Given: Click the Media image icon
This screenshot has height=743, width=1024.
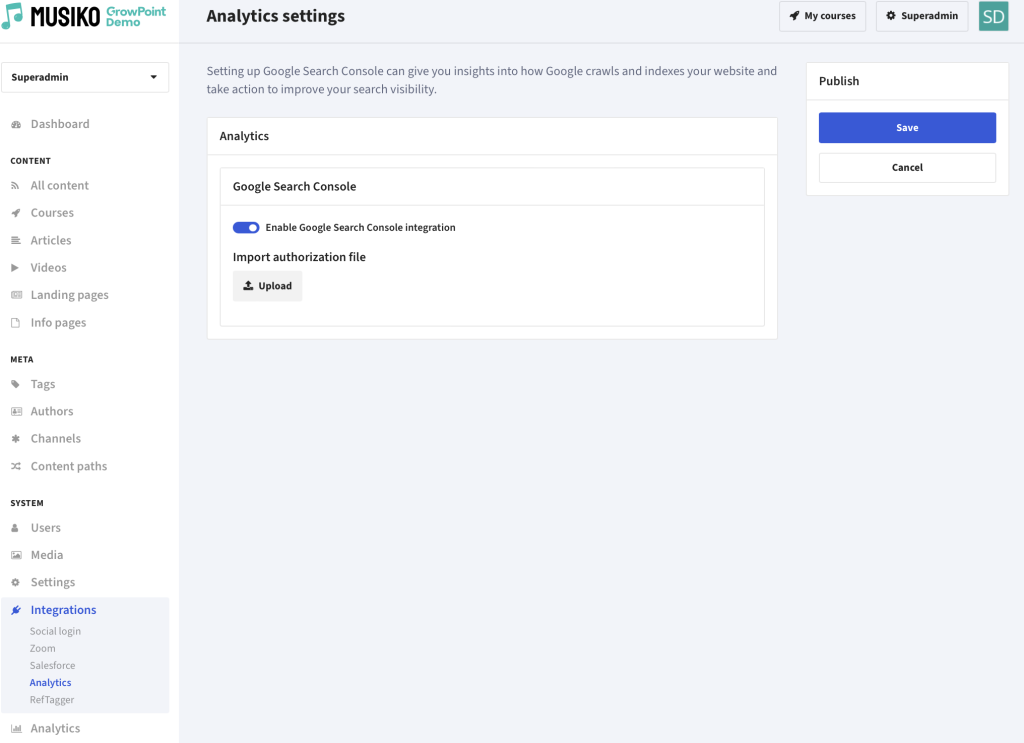Looking at the screenshot, I should point(16,556).
